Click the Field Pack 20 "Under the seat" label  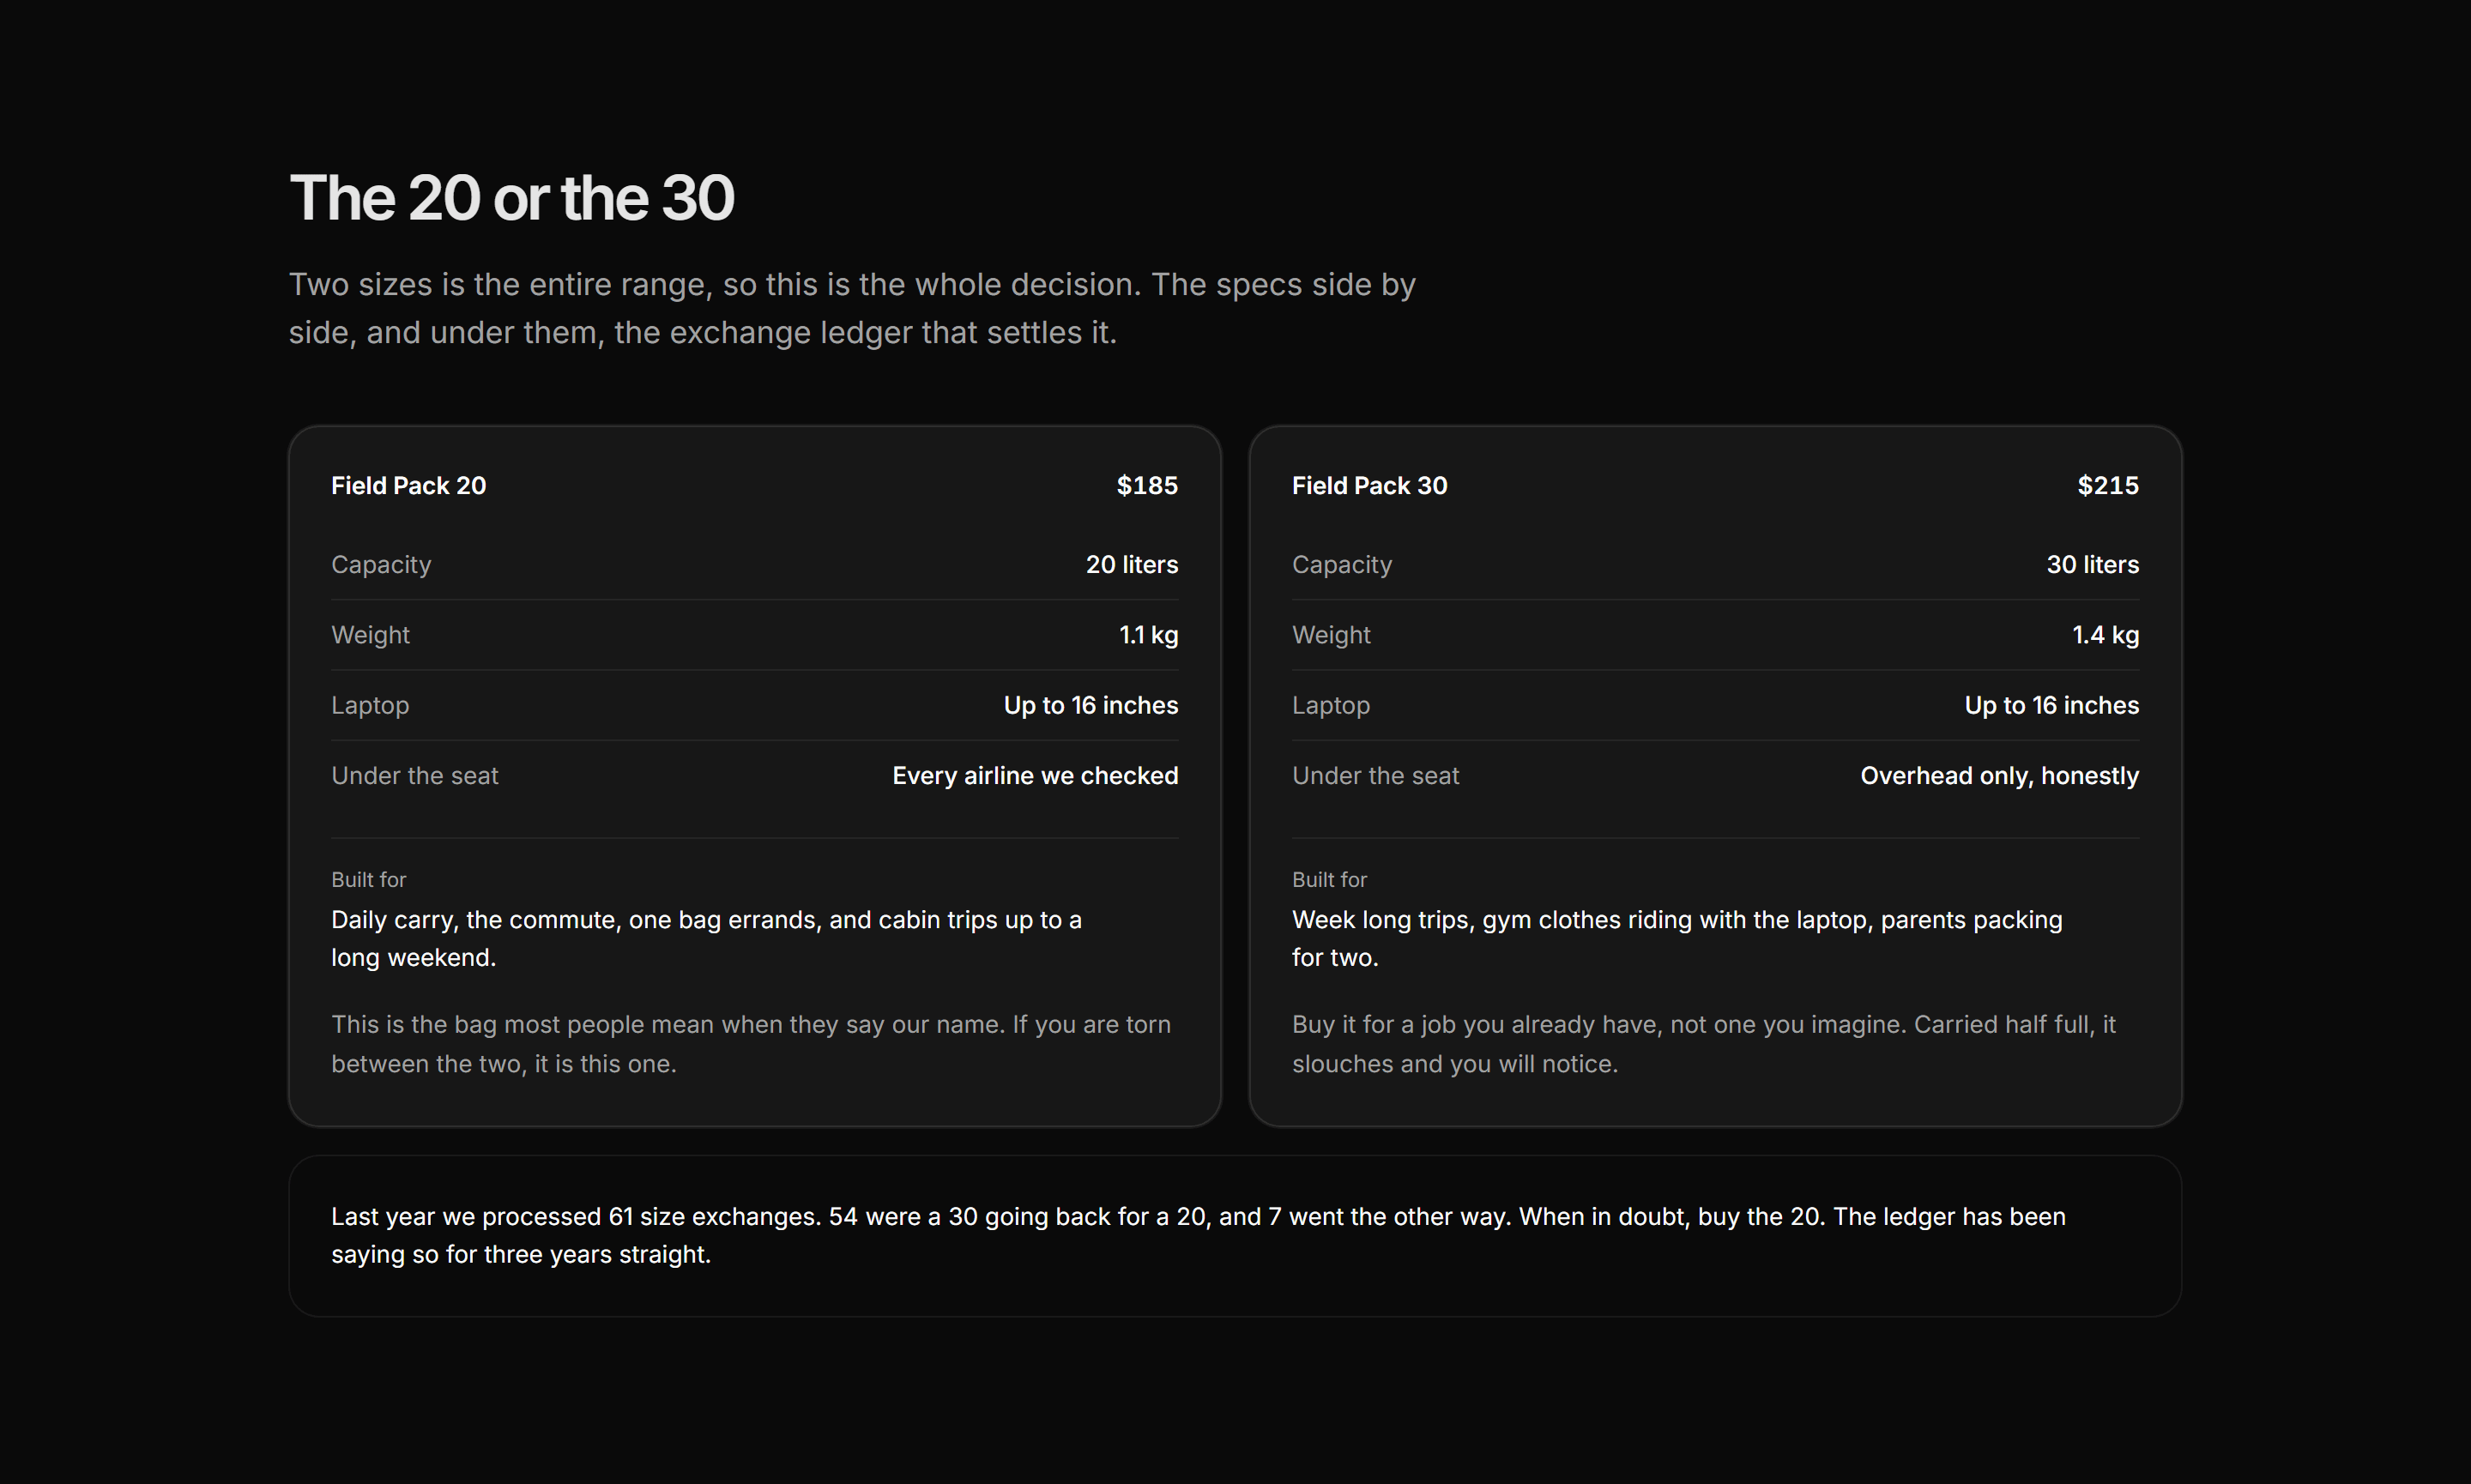[x=414, y=775]
